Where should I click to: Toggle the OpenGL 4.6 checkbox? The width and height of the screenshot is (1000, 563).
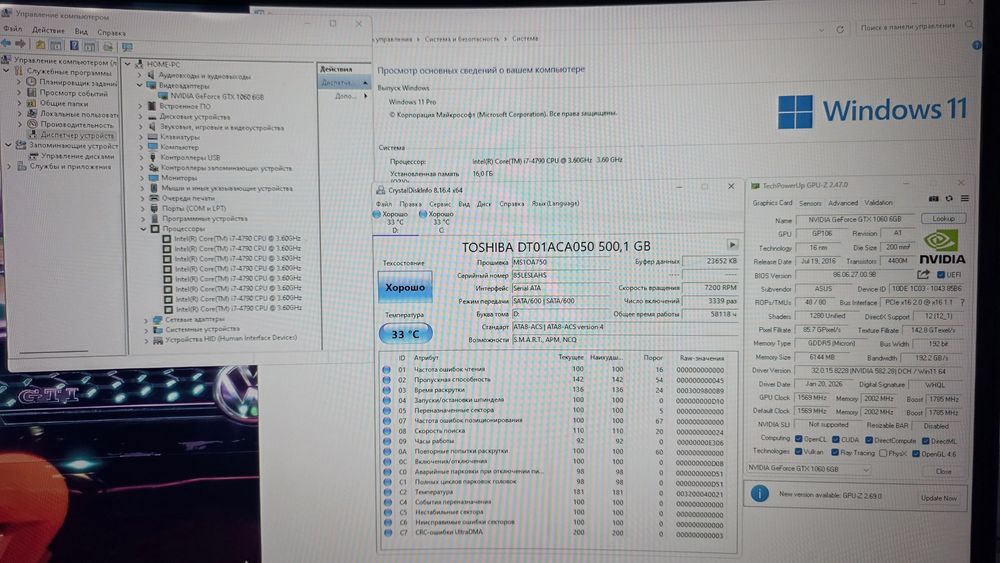(916, 454)
